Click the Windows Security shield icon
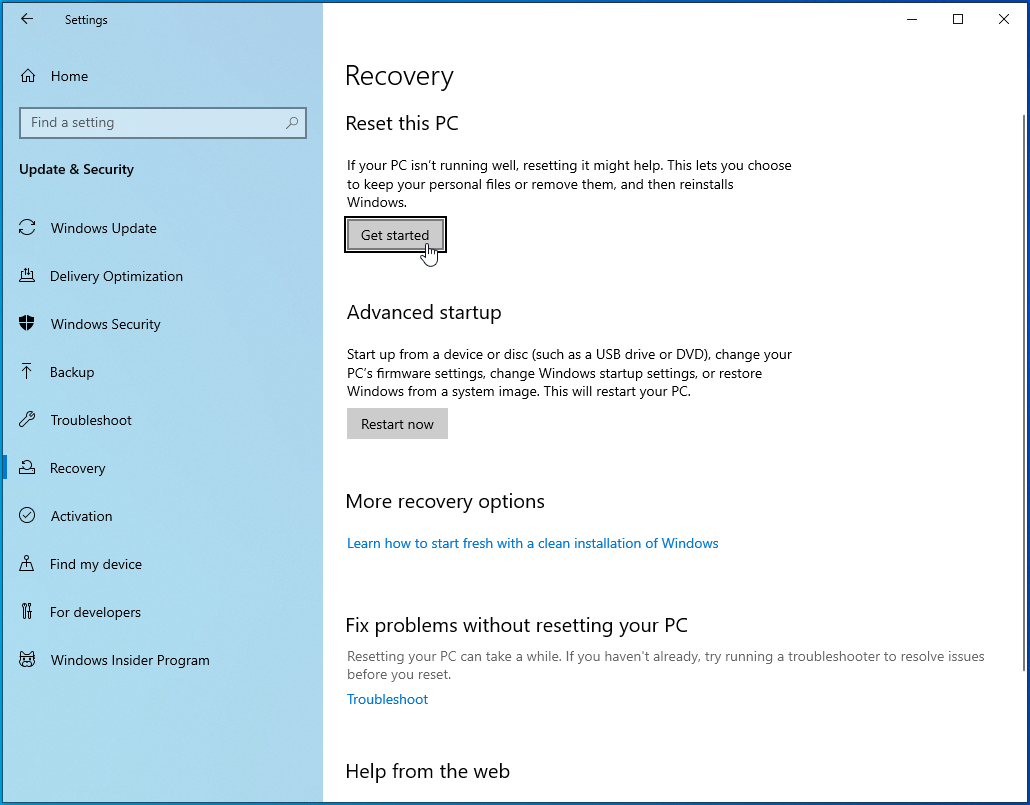Screen dimensions: 1030x805 (28, 324)
